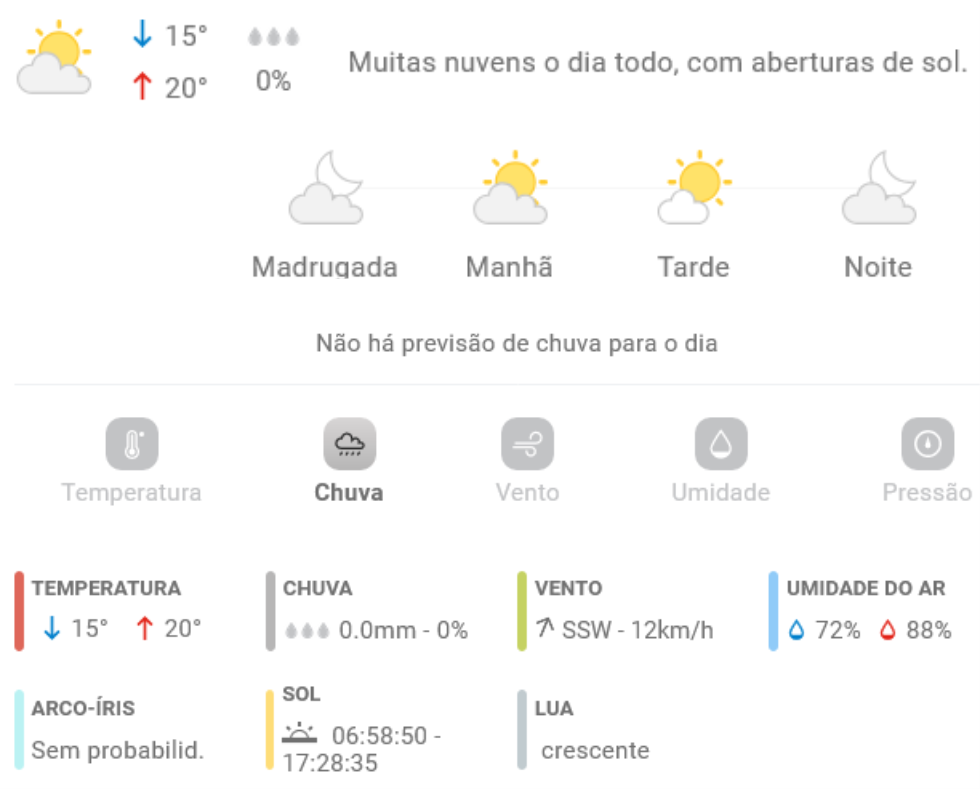Click the large partly-cloudy summary icon
The width and height of the screenshot is (980, 789).
point(55,59)
